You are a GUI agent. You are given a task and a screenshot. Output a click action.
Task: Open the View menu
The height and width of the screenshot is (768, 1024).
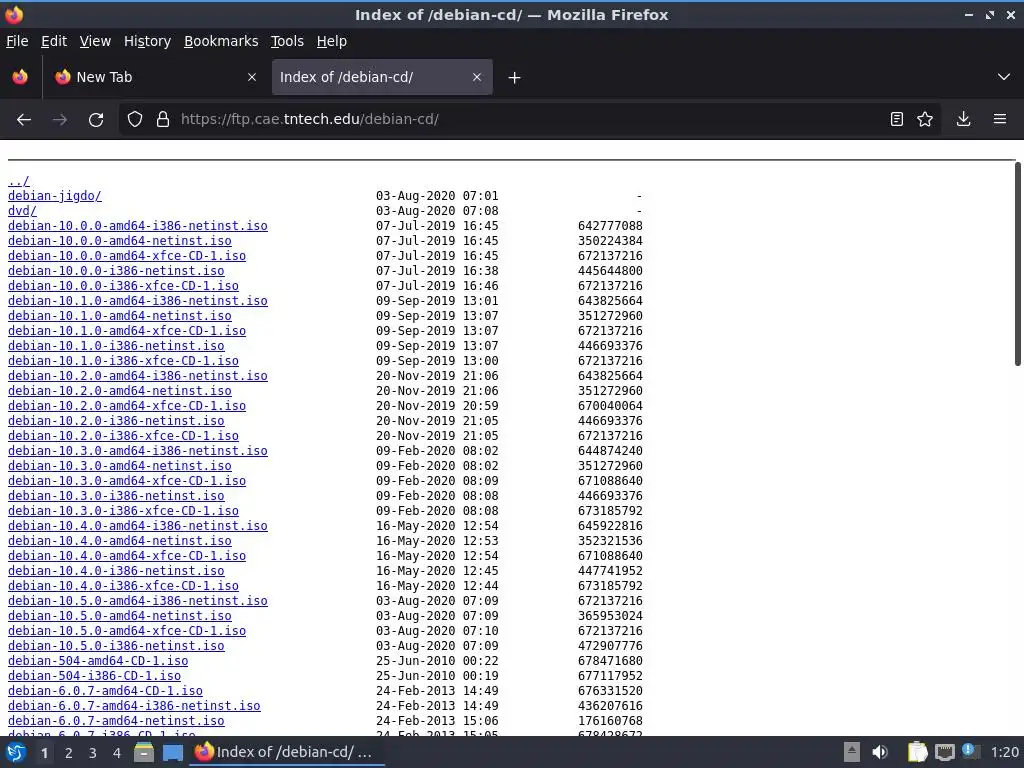pyautogui.click(x=95, y=41)
